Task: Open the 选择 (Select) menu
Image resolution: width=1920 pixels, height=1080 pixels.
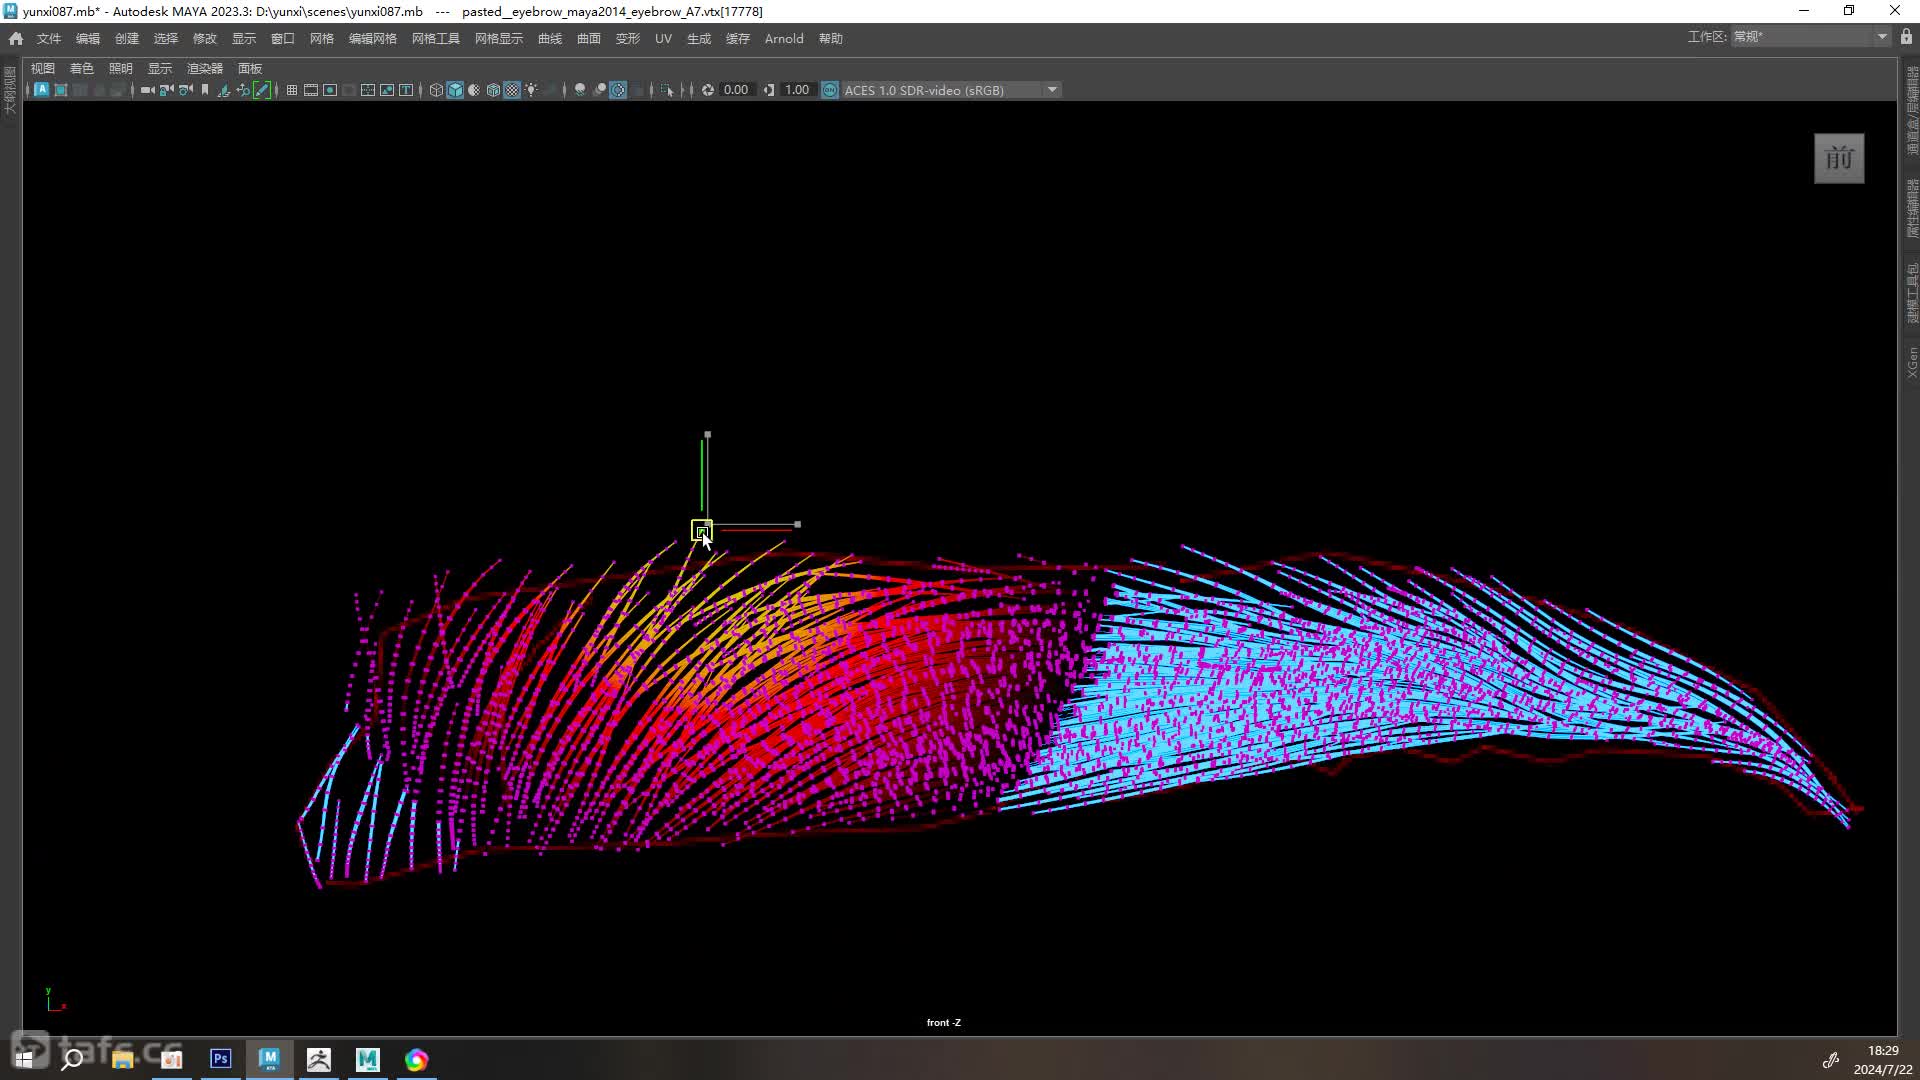Action: tap(166, 38)
